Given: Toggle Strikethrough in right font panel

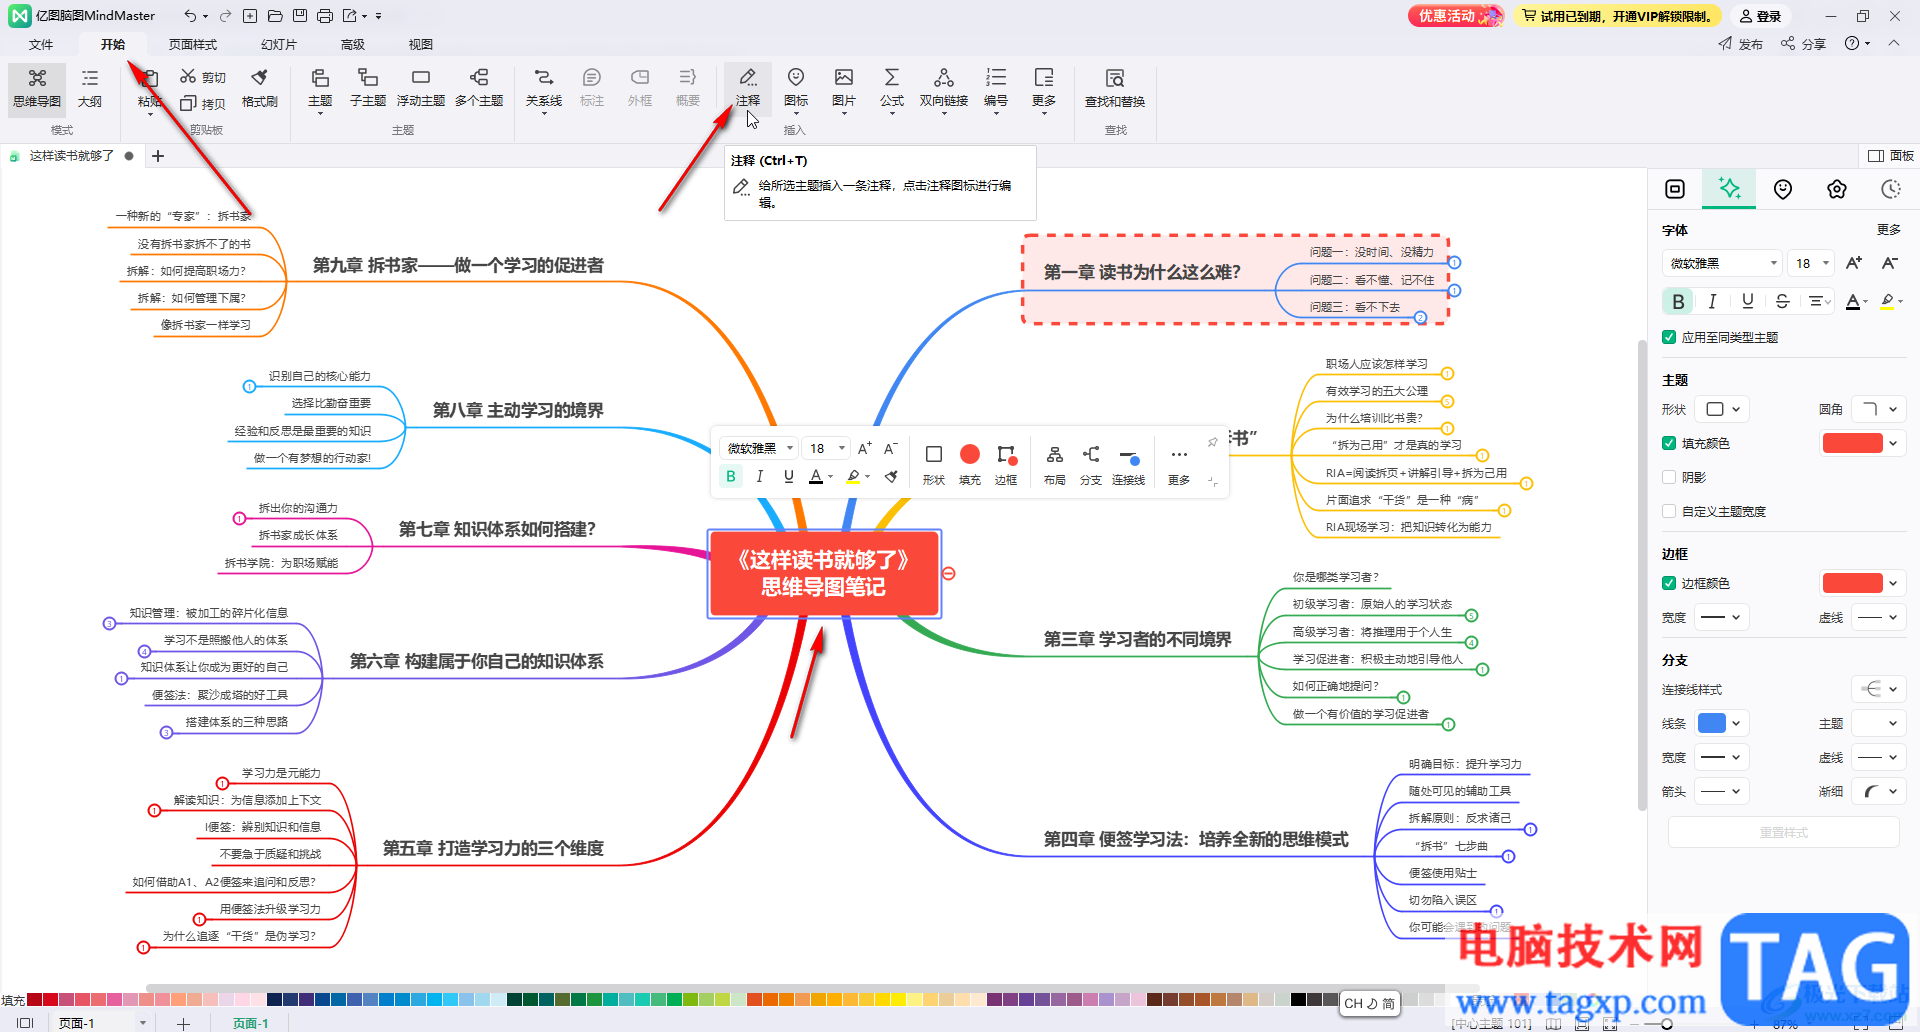Looking at the screenshot, I should (x=1782, y=301).
